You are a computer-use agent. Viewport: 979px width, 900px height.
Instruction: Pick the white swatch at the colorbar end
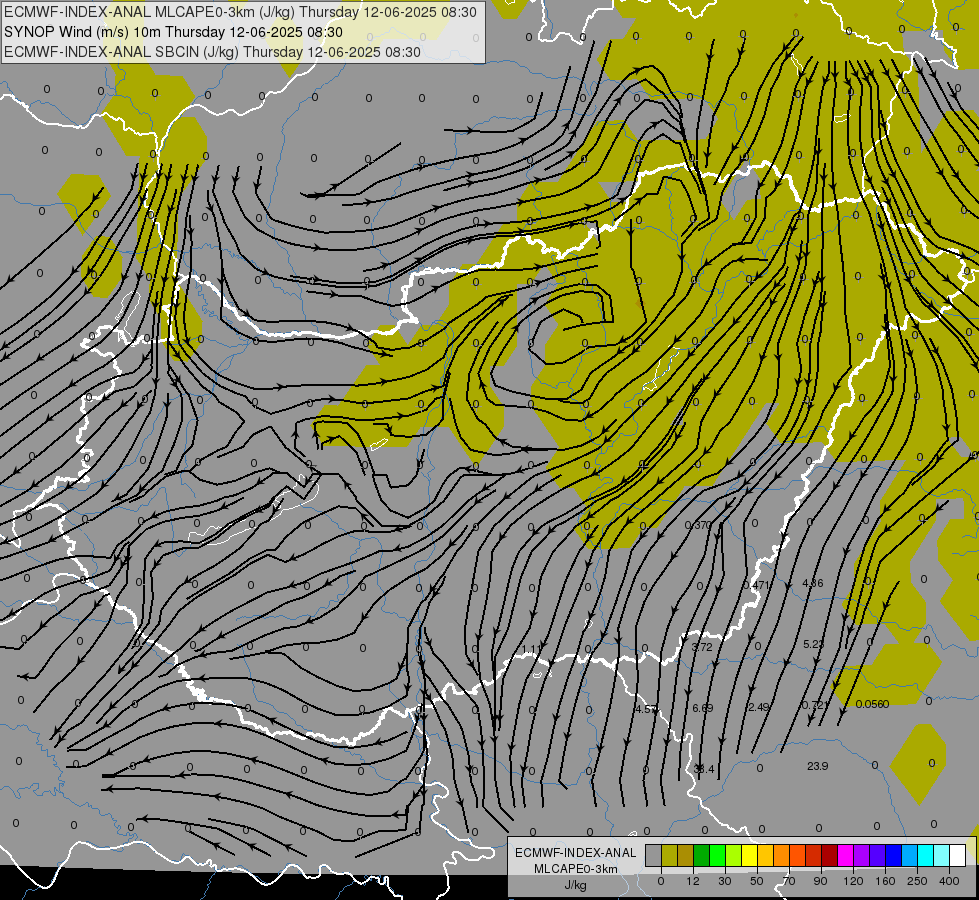tap(958, 856)
